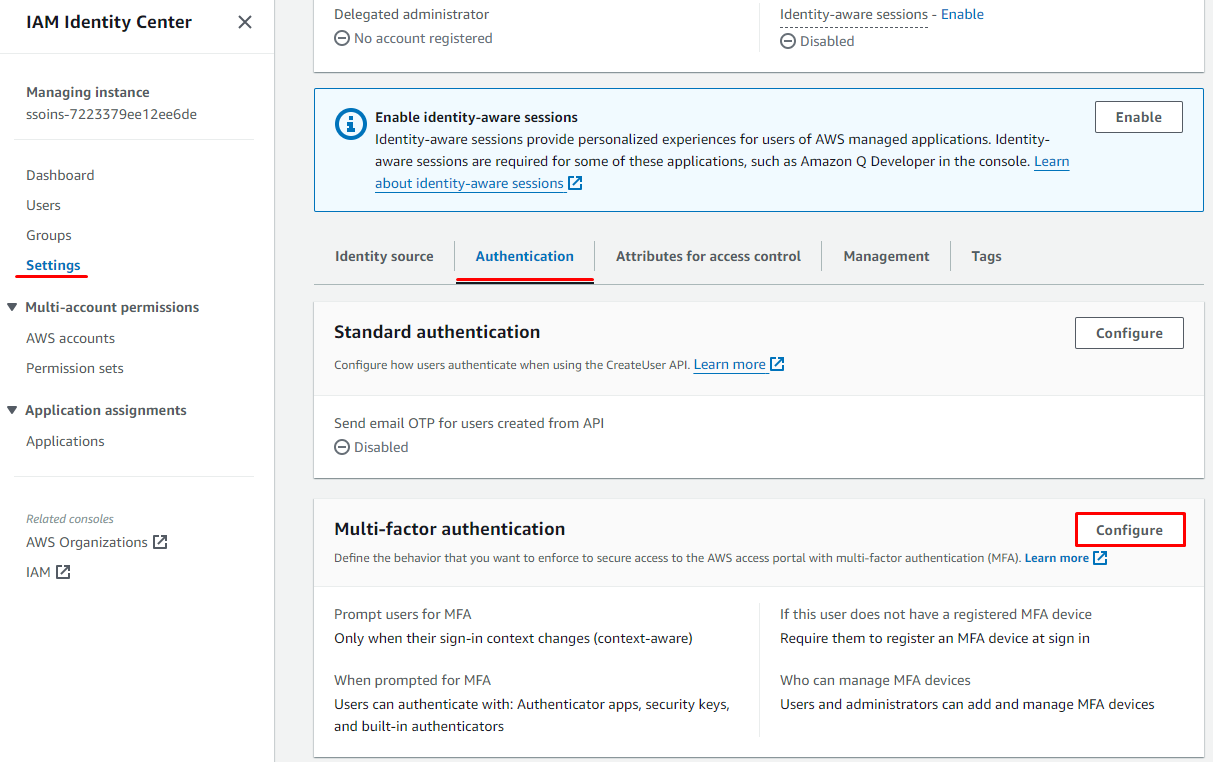Click external icon after MFA Learn more

click(1100, 558)
